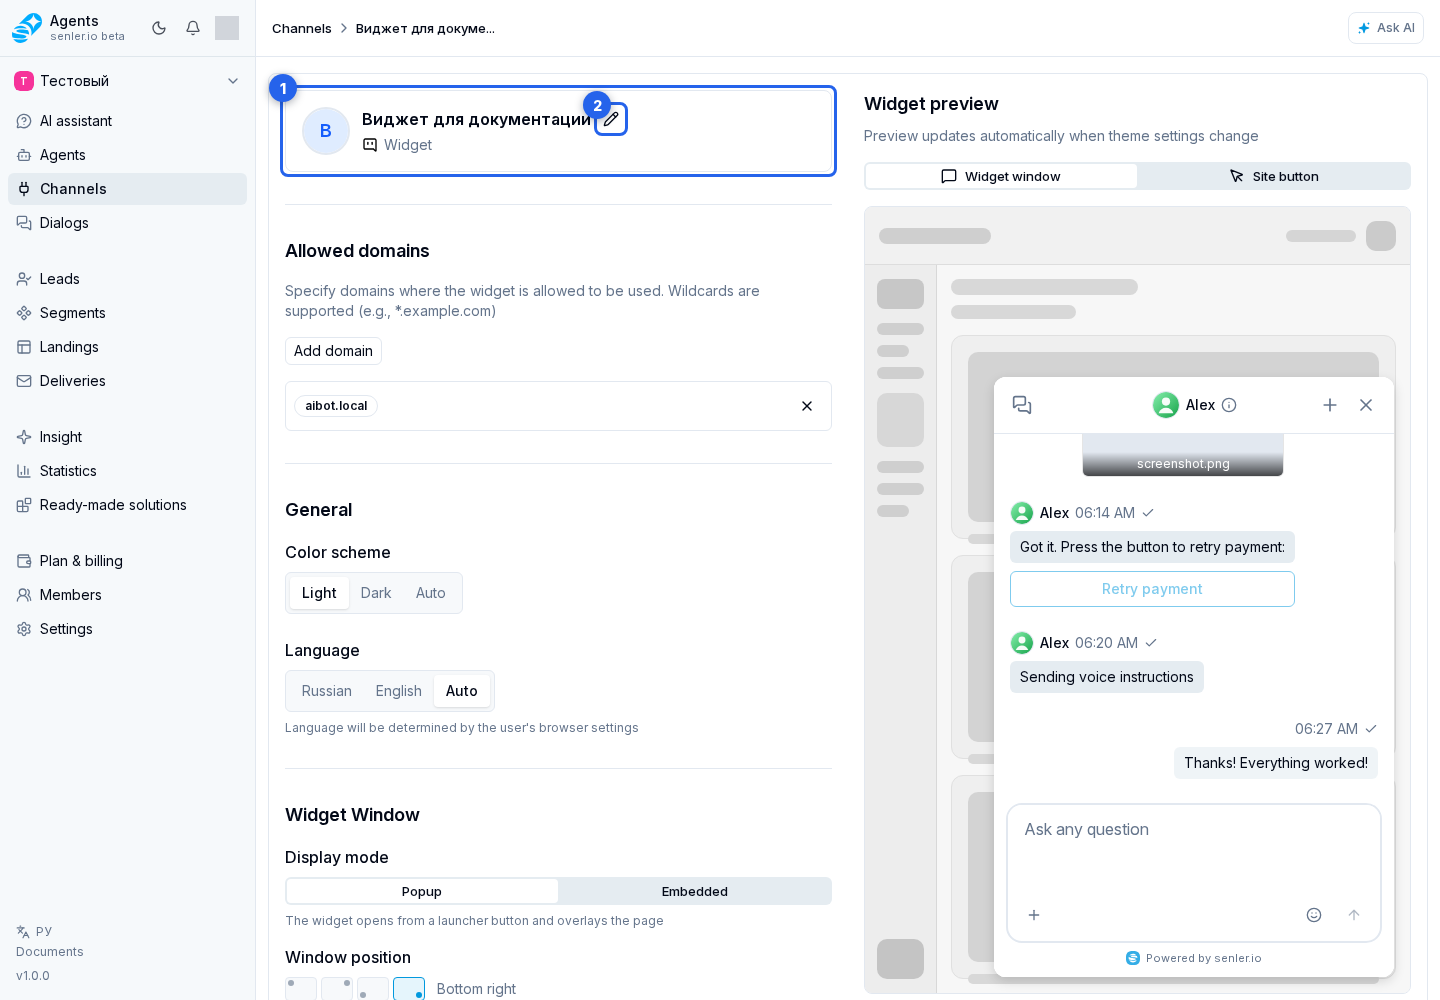
Task: Set widget language to Russian
Action: 327,691
